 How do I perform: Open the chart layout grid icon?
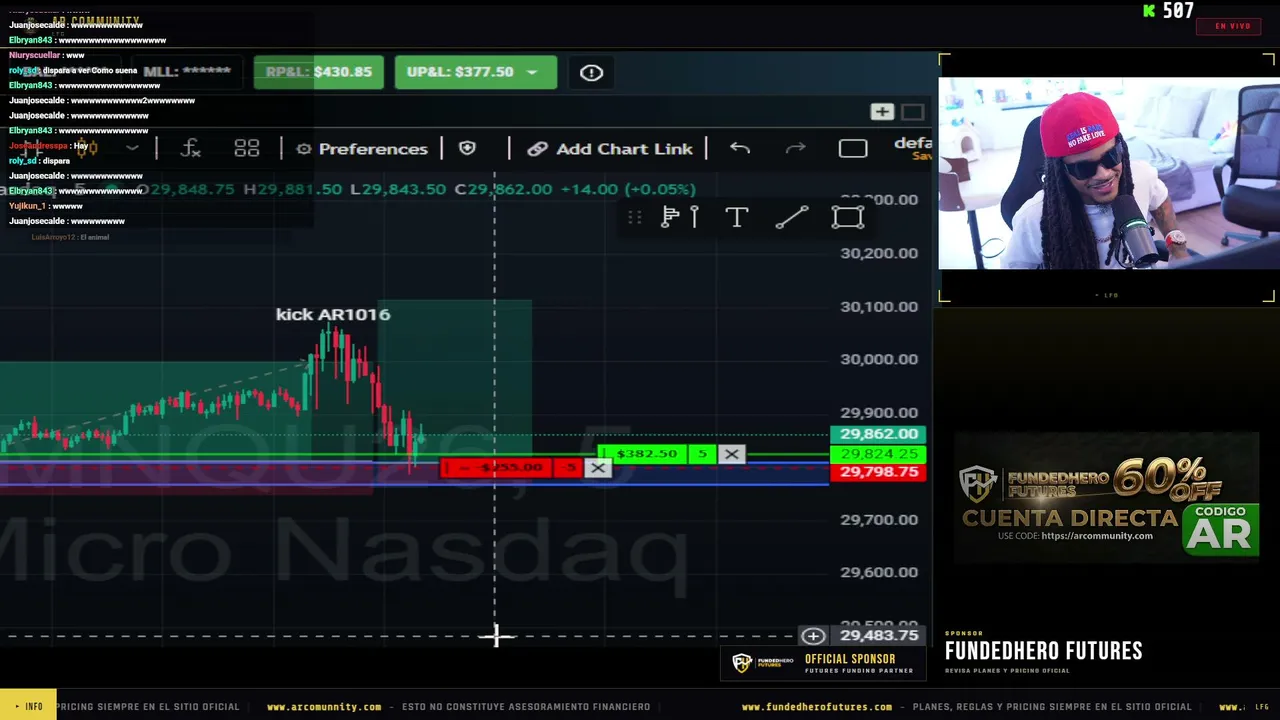click(x=246, y=149)
